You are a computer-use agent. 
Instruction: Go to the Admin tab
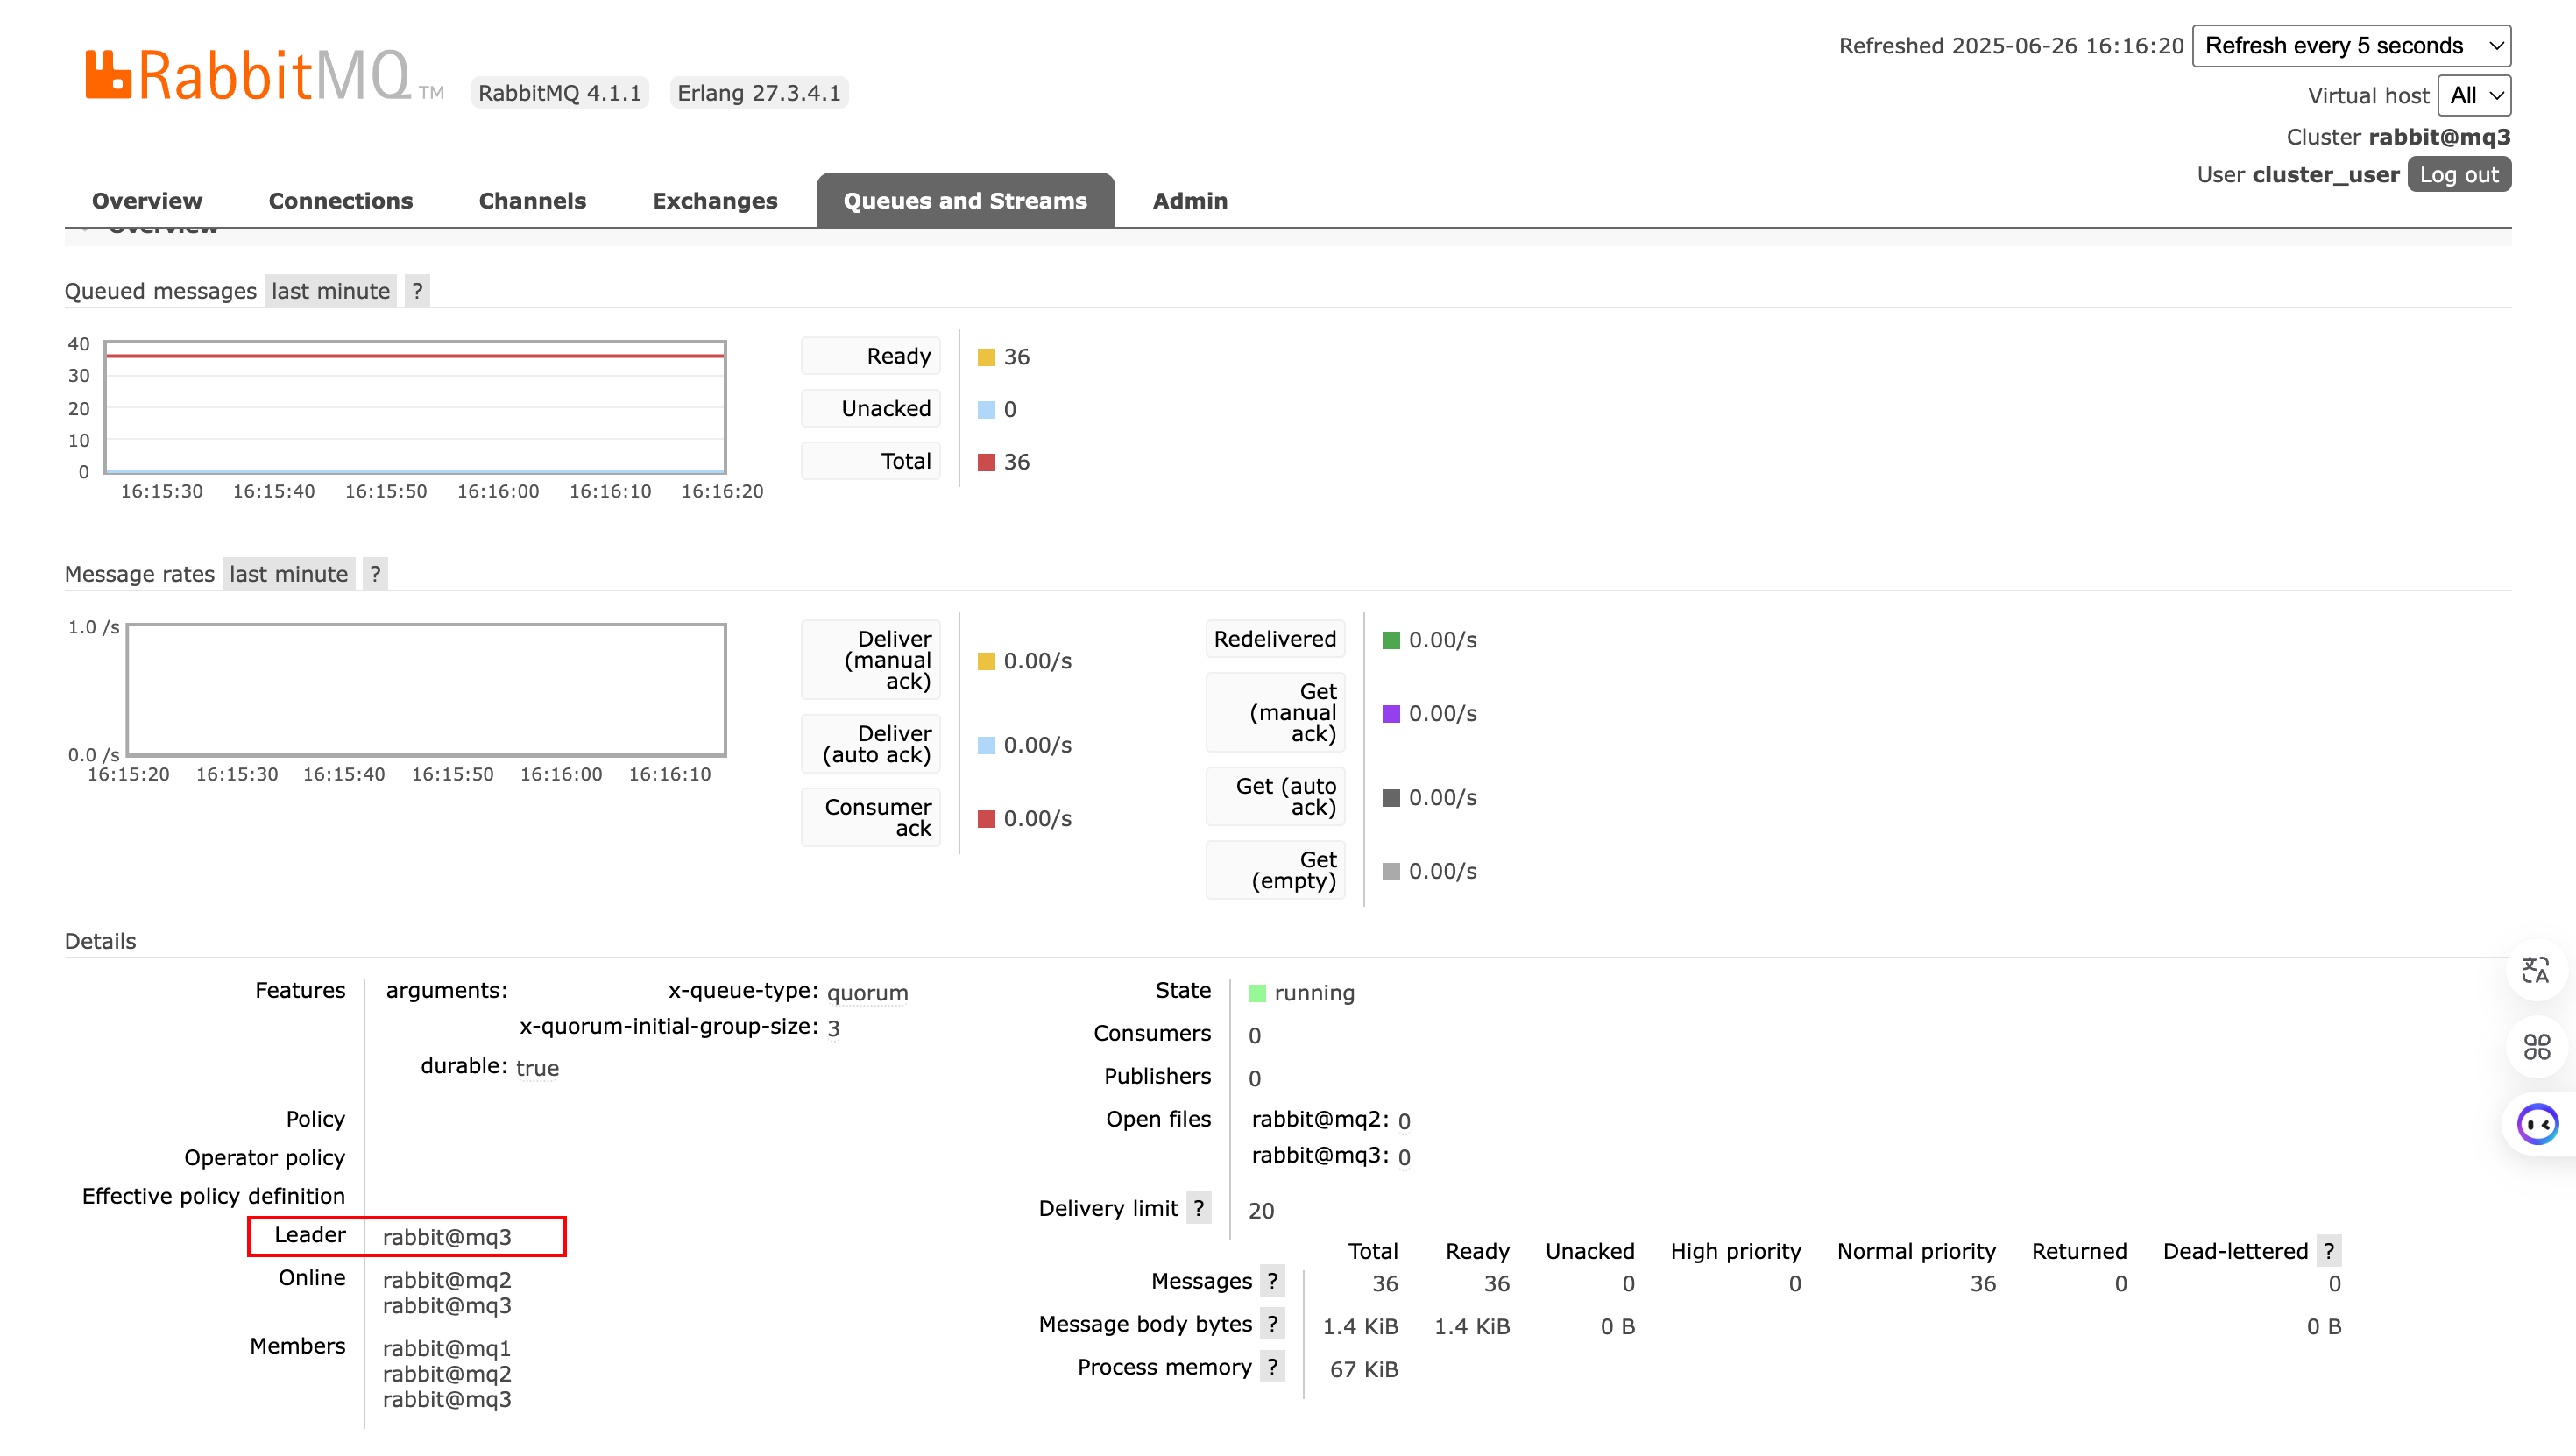(1190, 201)
